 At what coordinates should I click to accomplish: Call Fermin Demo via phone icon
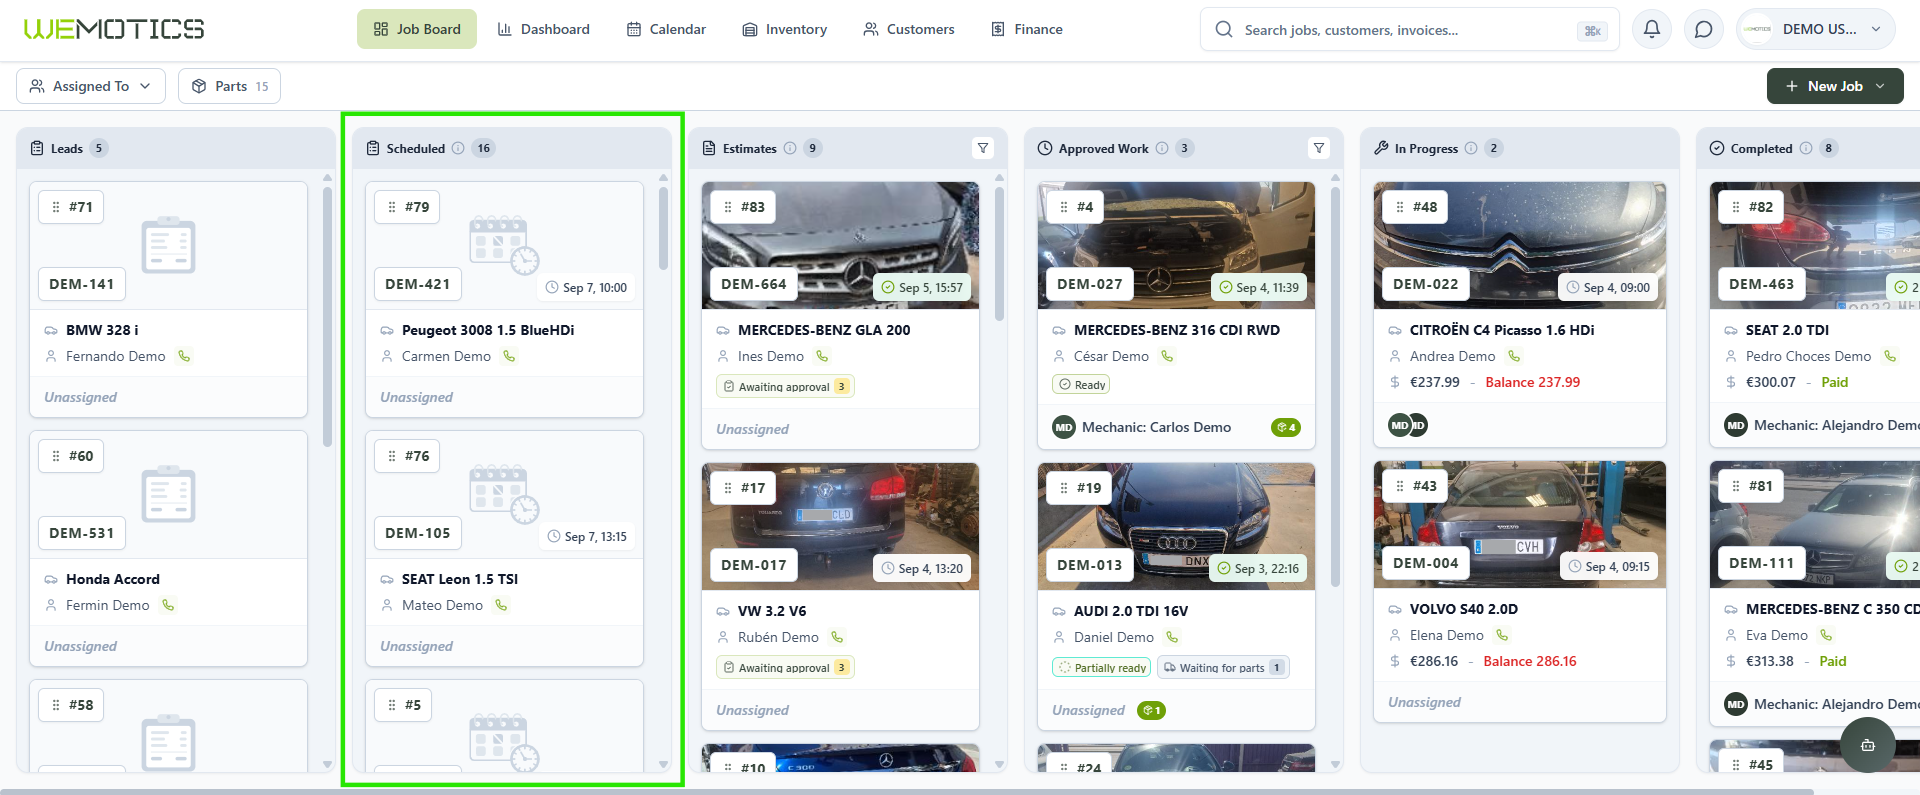(168, 605)
